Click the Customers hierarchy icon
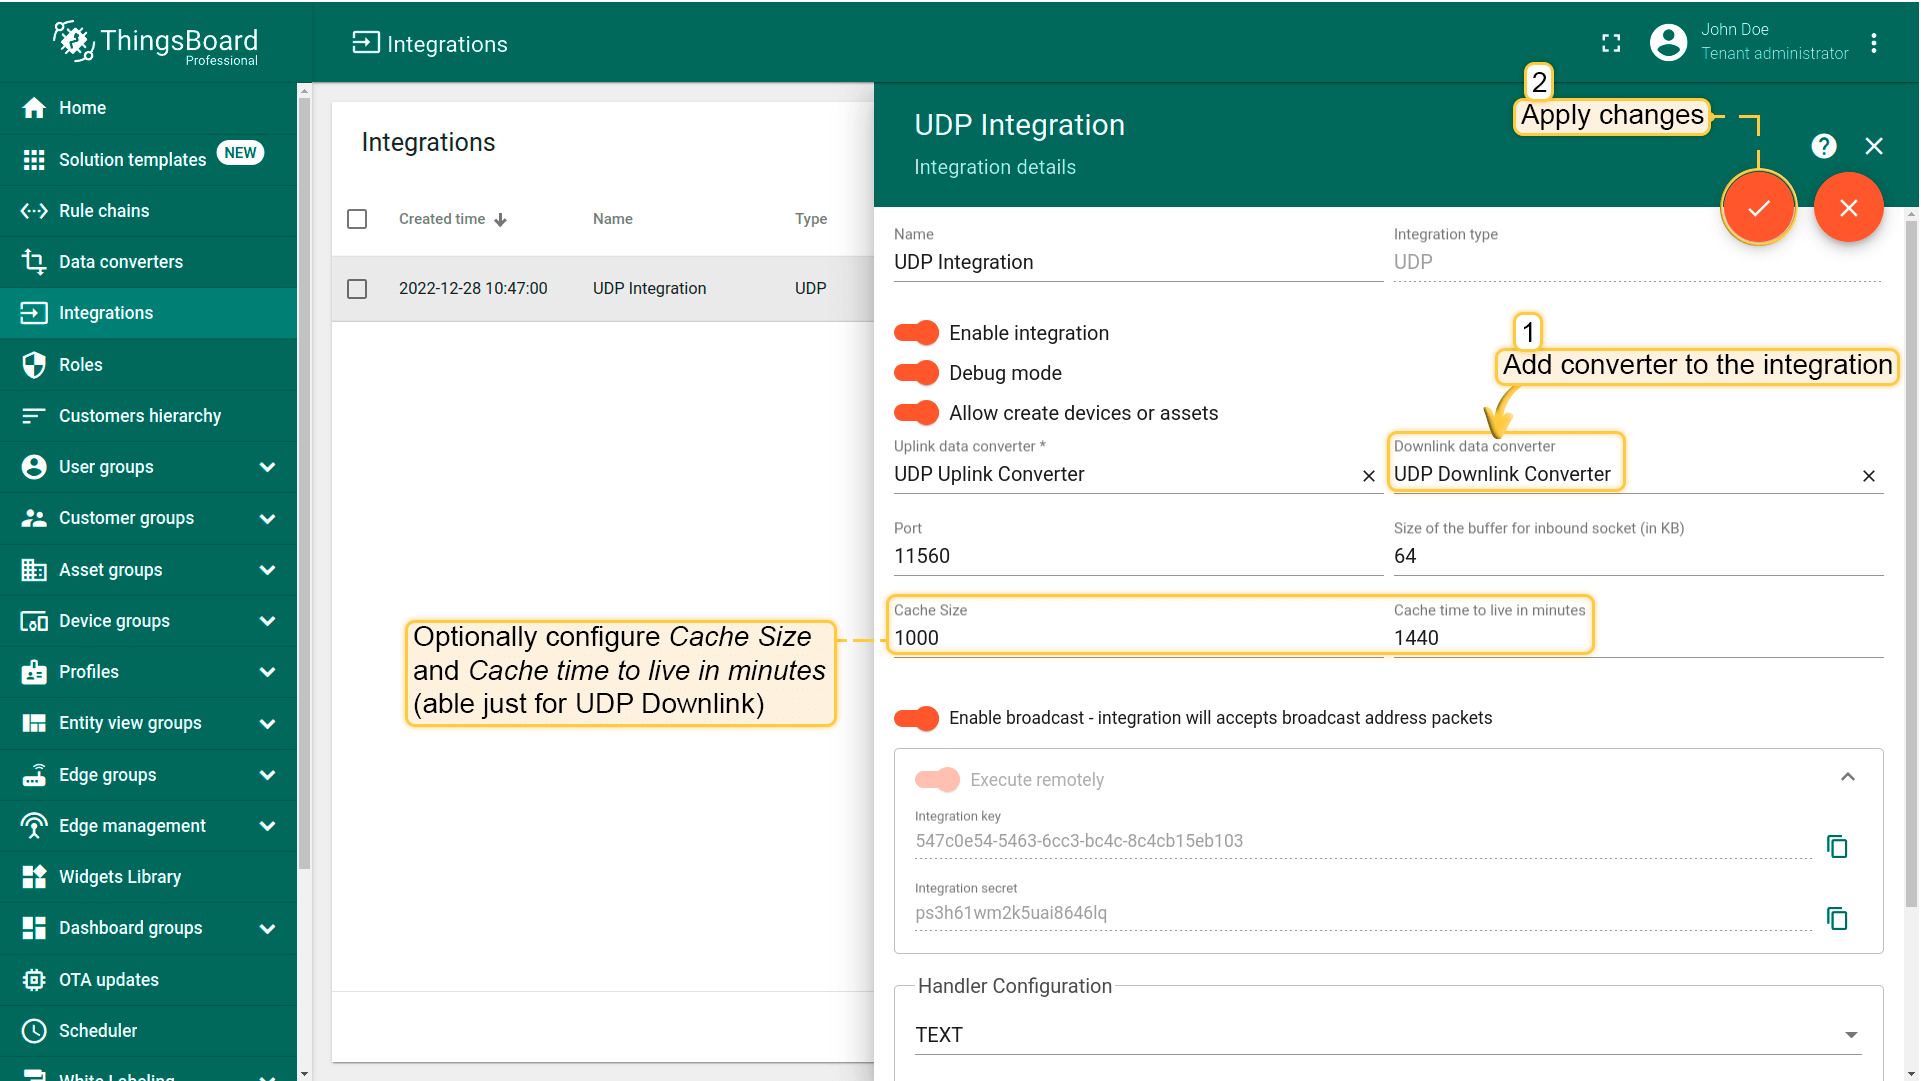1921x1081 pixels. pyautogui.click(x=34, y=416)
